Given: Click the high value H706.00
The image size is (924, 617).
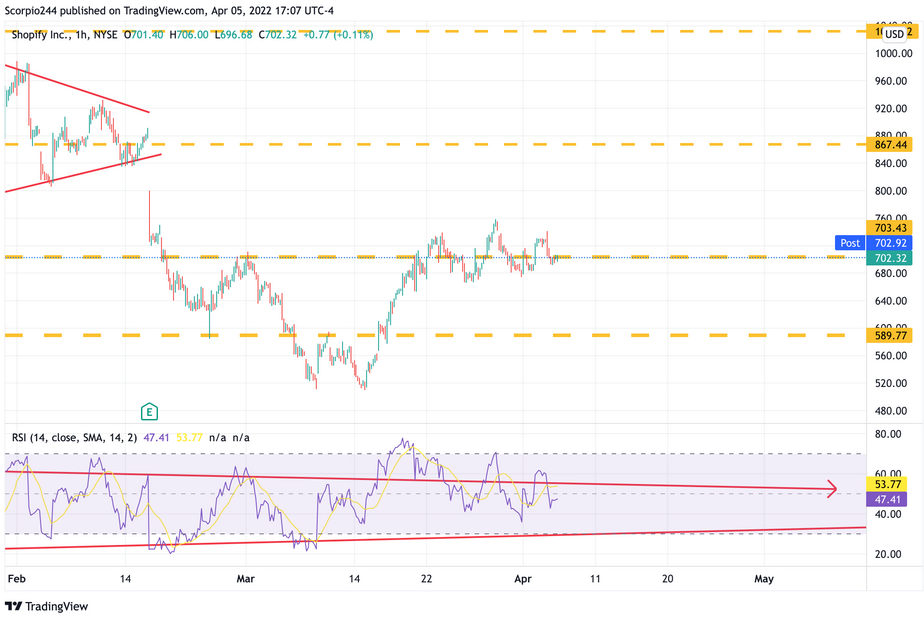Looking at the screenshot, I should (x=189, y=35).
